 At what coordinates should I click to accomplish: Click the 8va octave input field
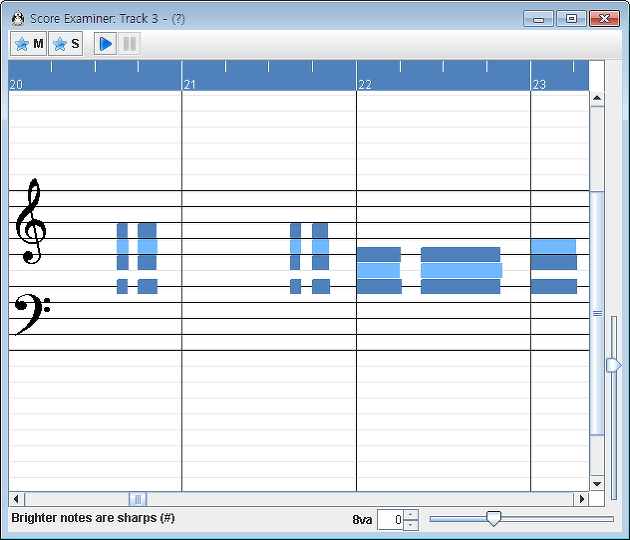tap(390, 520)
